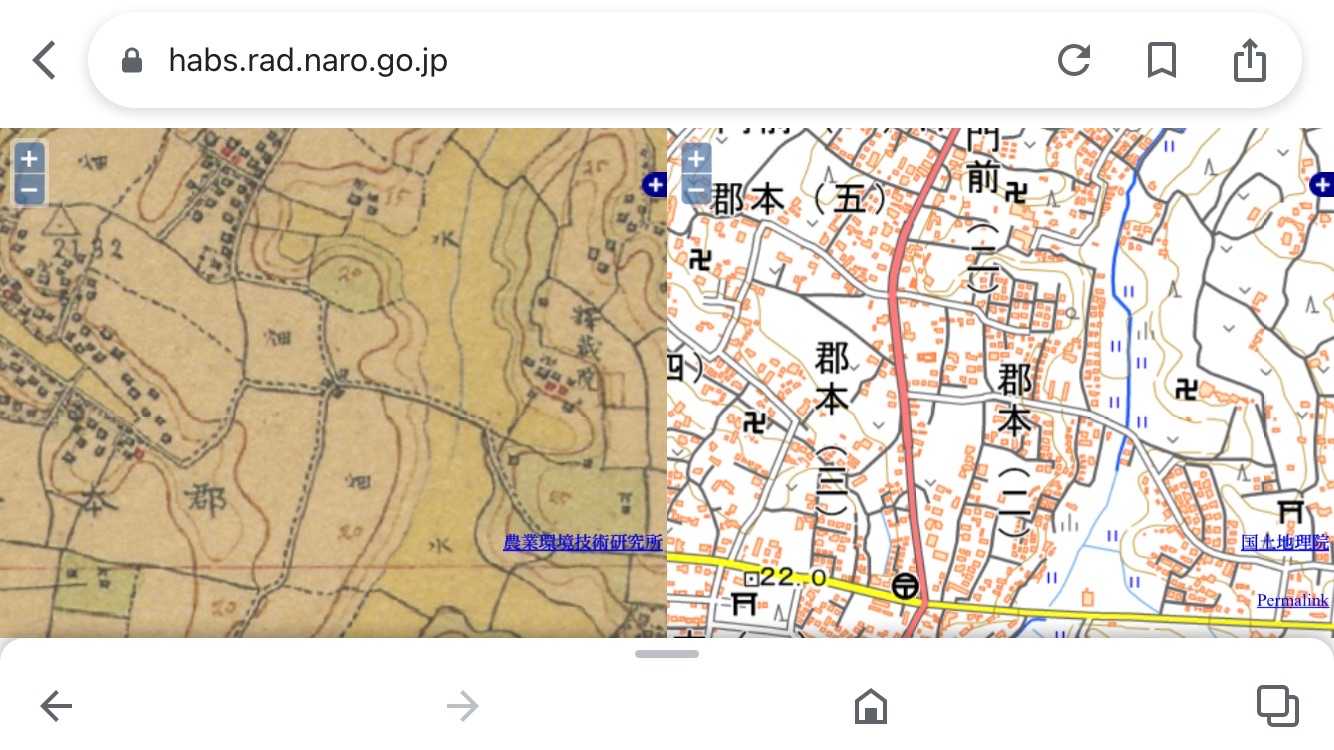The image size is (1334, 750).
Task: Zoom out on the modern right map
Action: tap(696, 188)
